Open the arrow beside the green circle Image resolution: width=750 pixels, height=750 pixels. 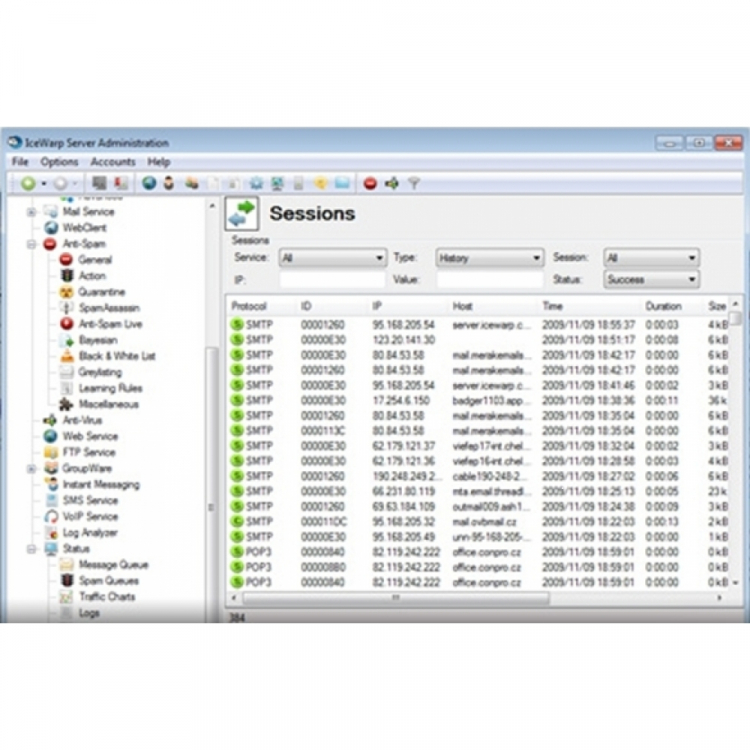(x=44, y=183)
